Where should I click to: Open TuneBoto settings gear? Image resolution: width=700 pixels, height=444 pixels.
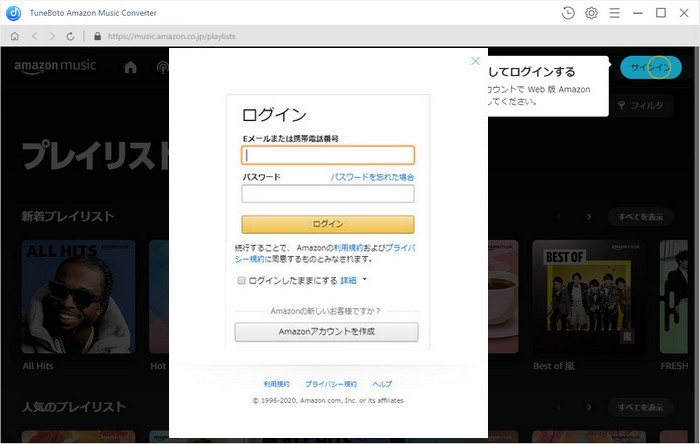coord(591,13)
